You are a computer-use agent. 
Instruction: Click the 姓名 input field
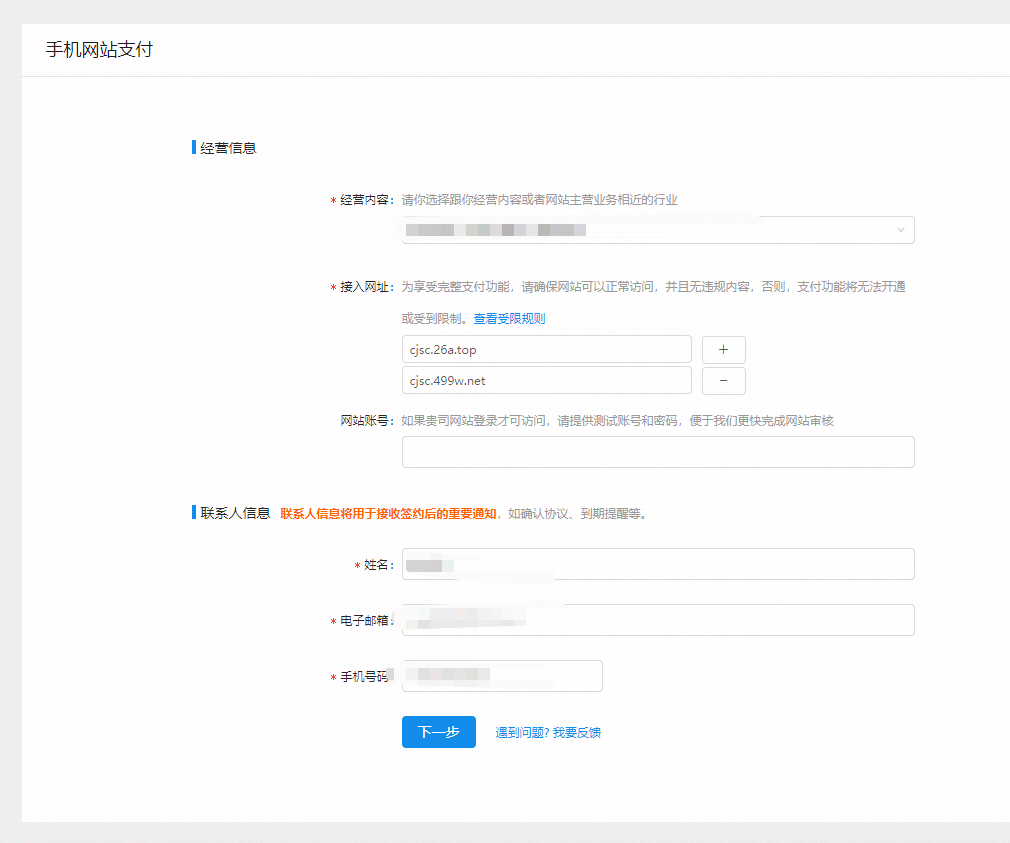coord(657,564)
